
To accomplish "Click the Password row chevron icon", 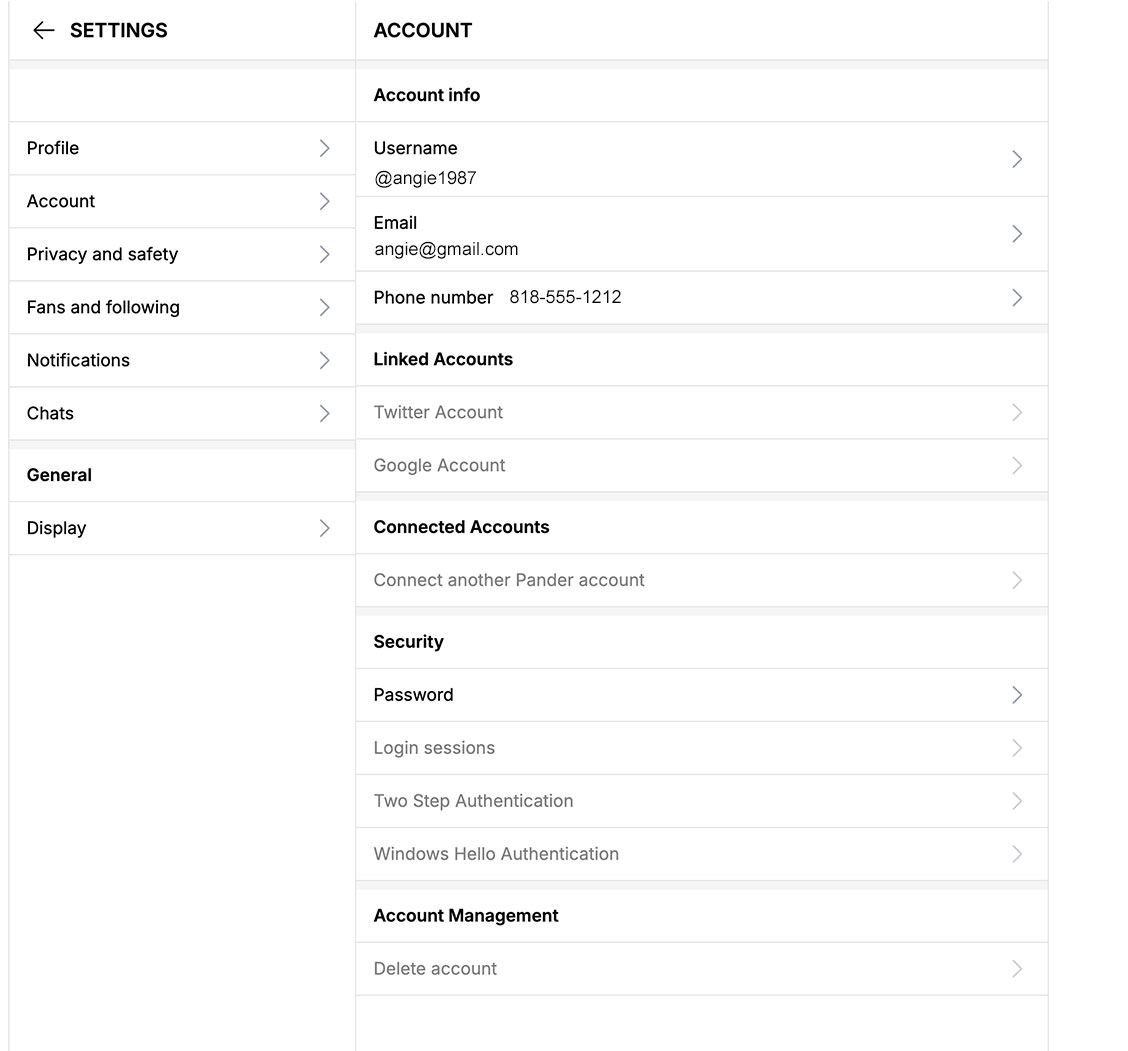I will pos(1017,695).
